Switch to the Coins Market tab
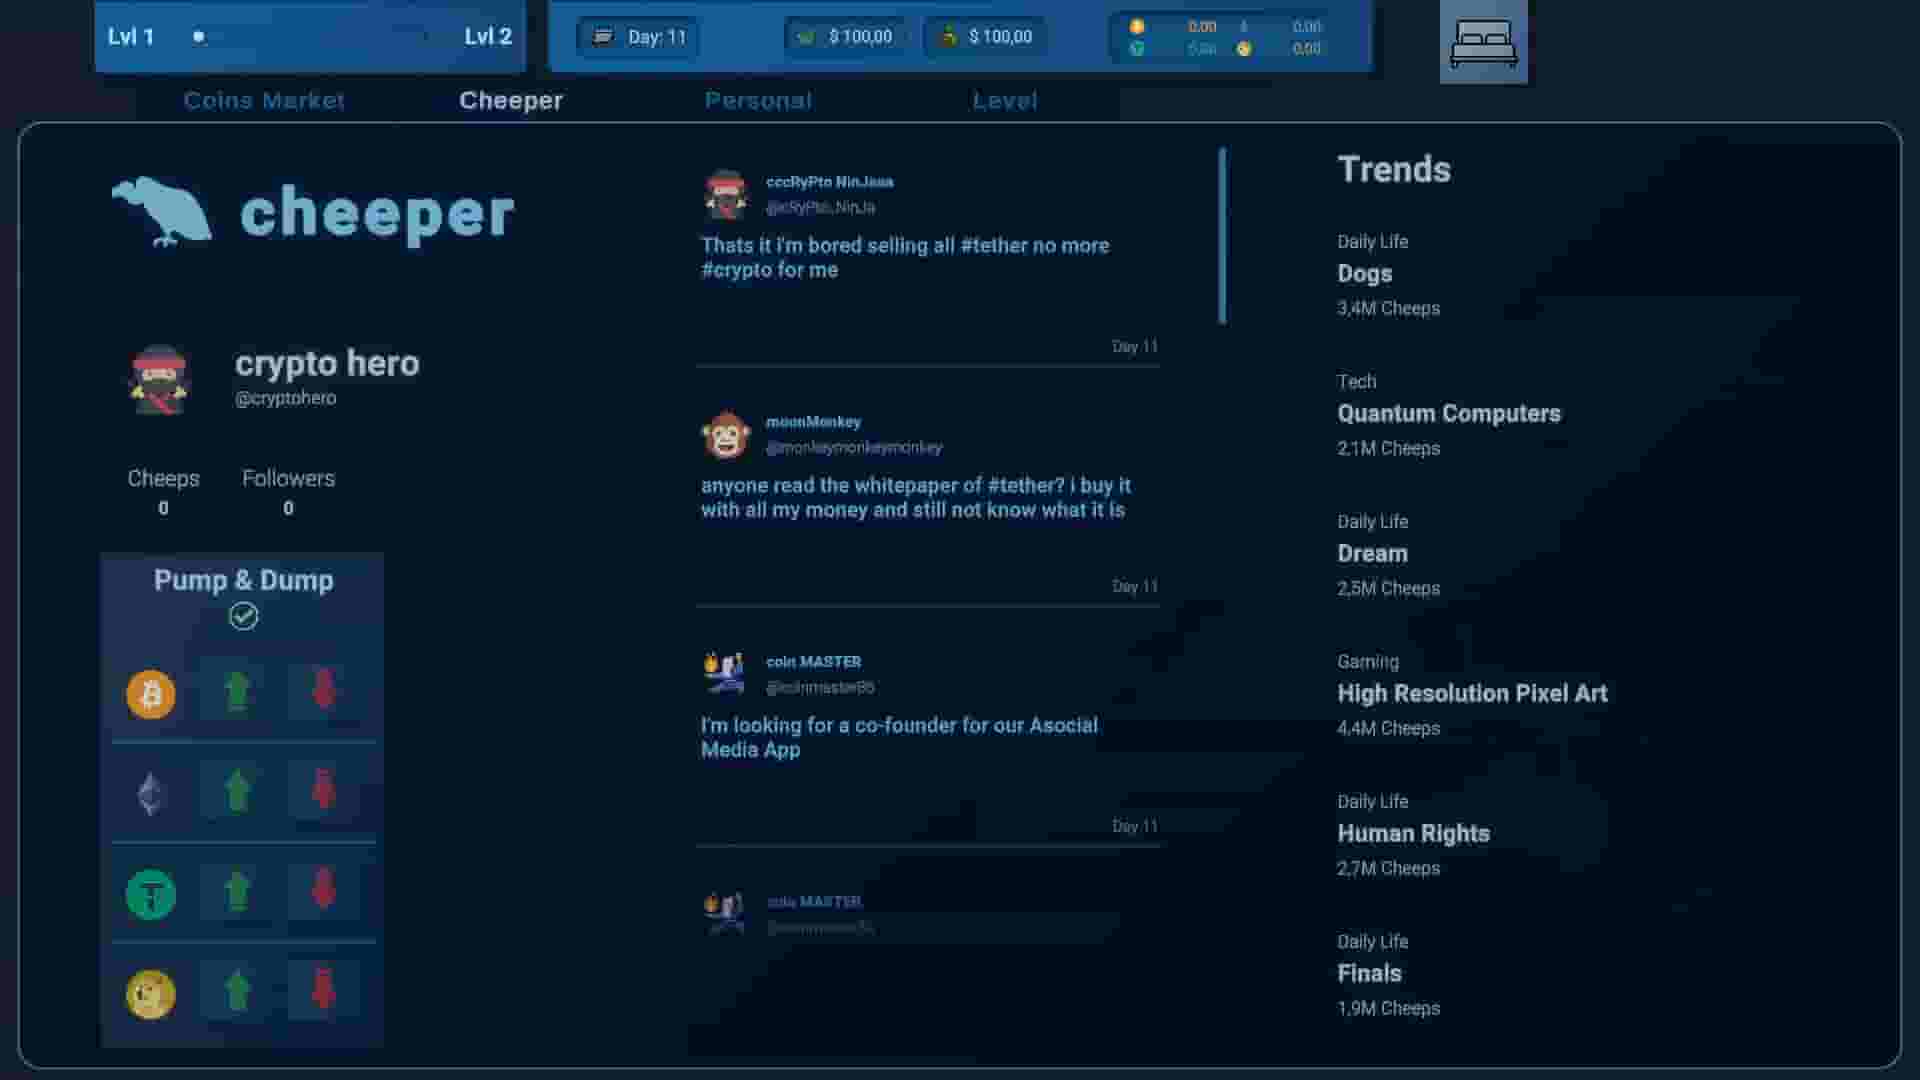1920x1080 pixels. tap(263, 100)
